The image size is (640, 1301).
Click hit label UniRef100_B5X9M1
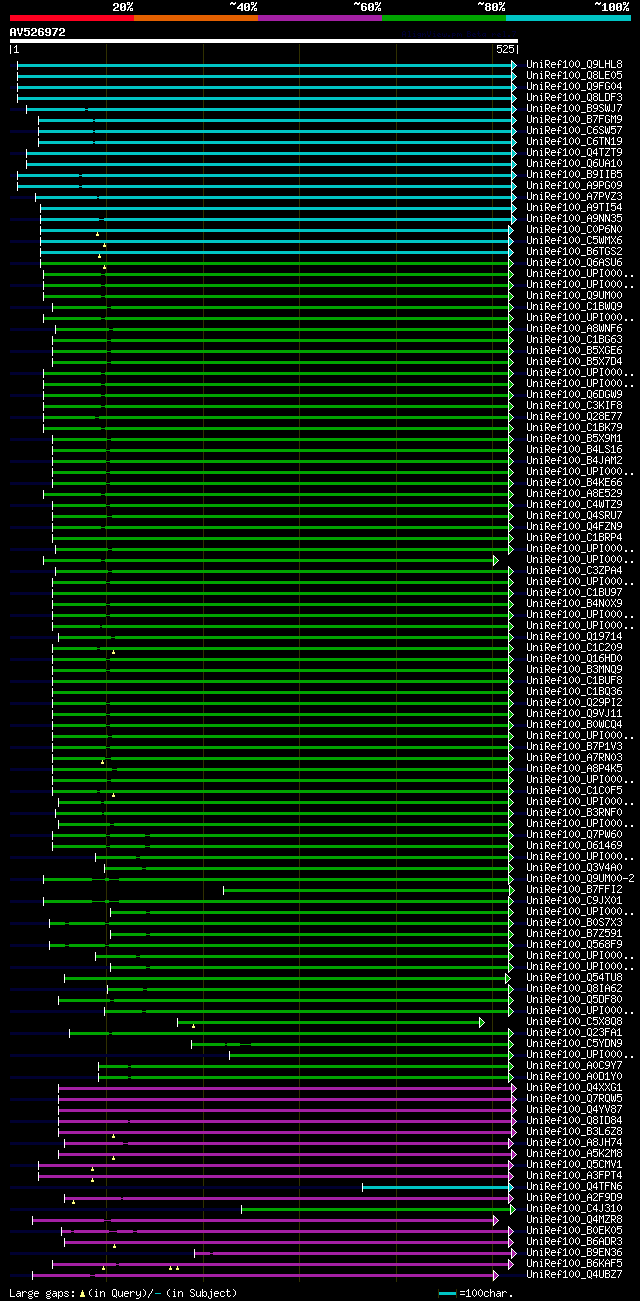(574, 439)
